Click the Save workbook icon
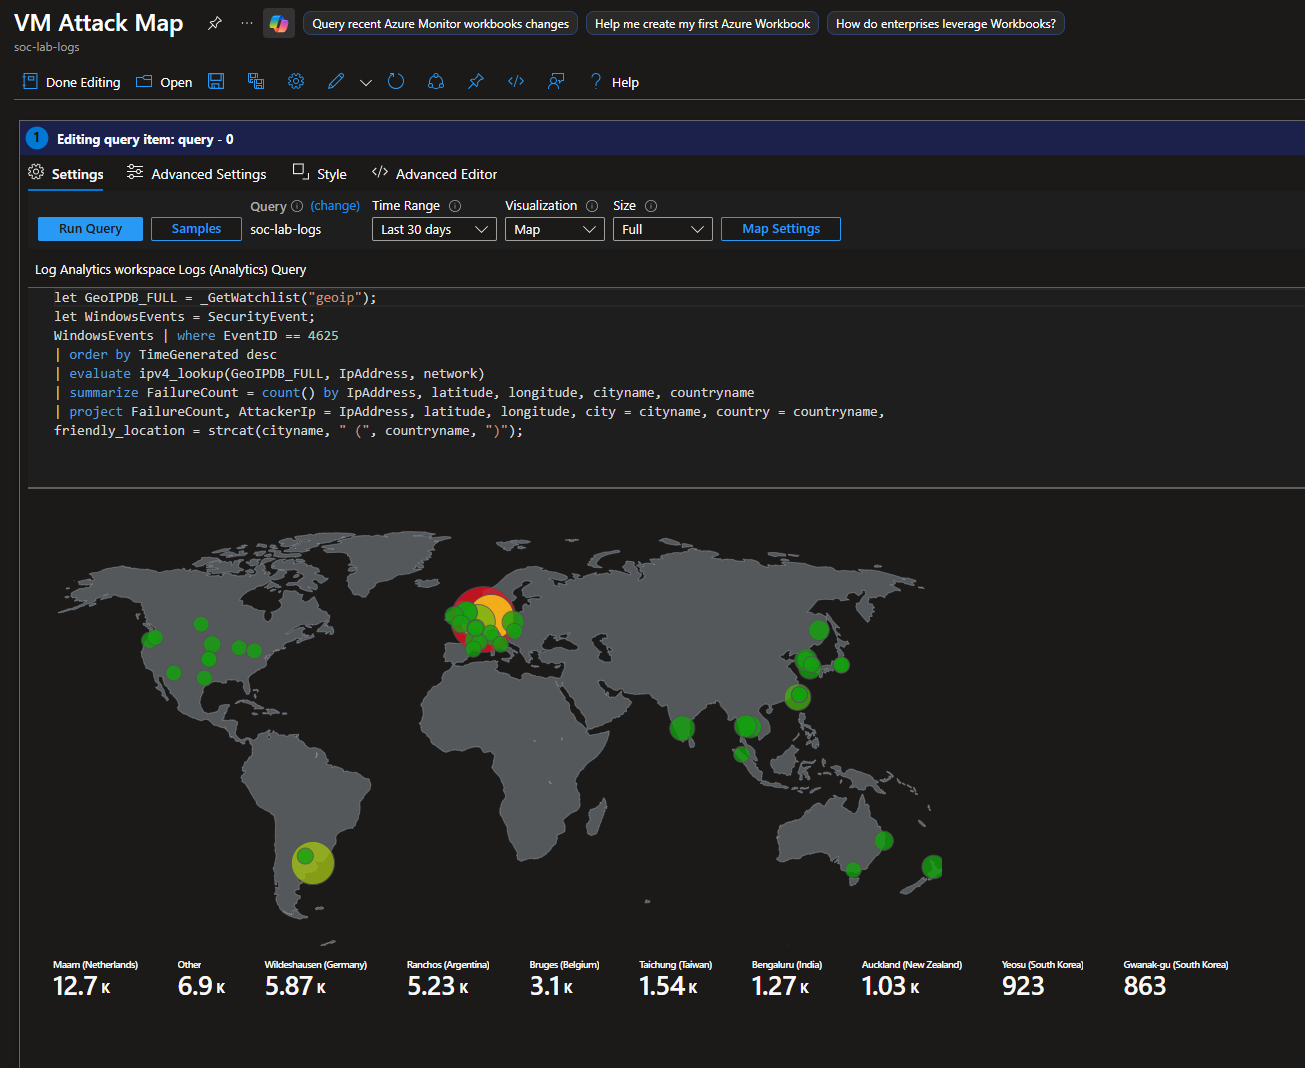 (216, 82)
